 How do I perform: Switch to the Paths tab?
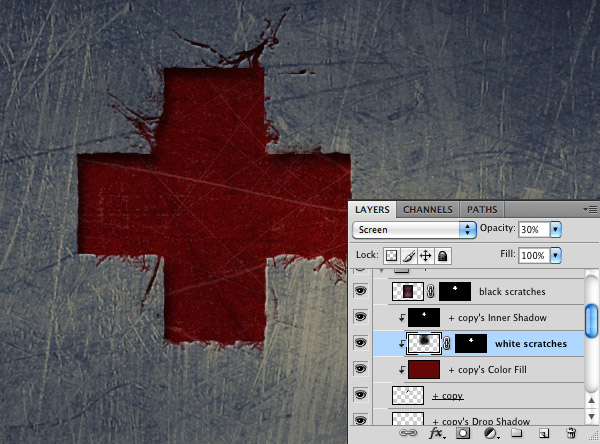[x=482, y=210]
